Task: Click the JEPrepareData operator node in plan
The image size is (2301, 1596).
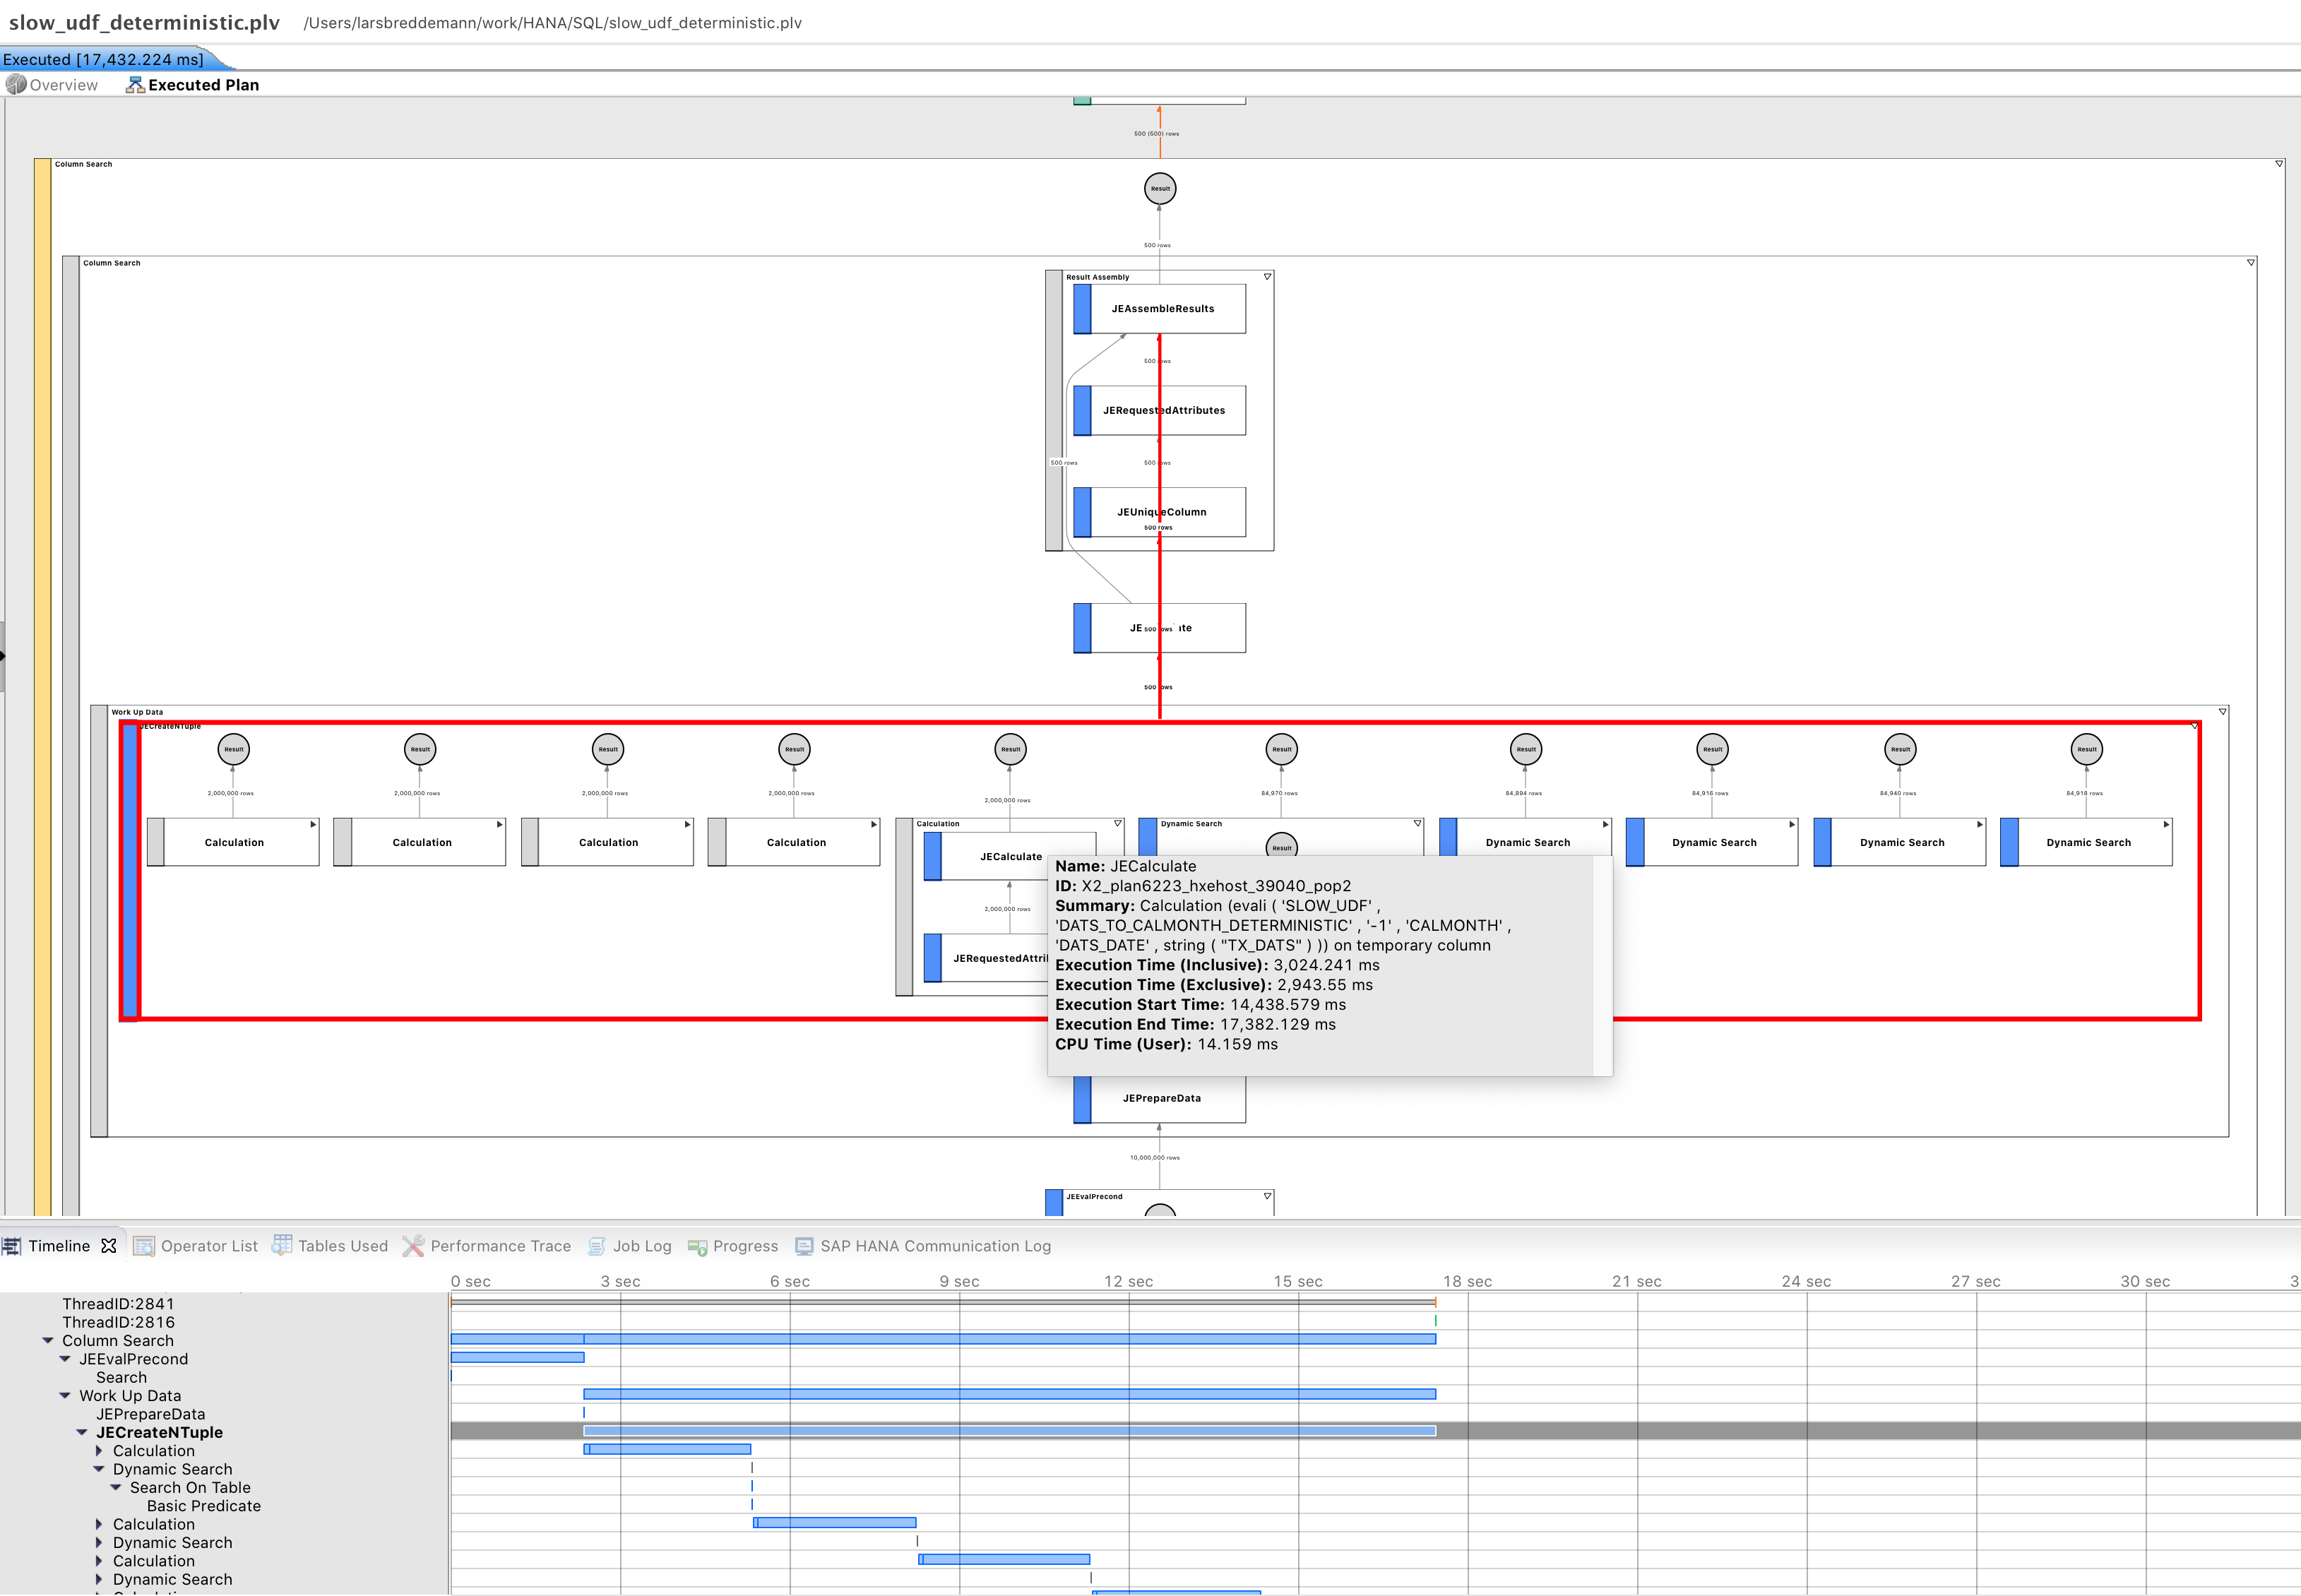Action: (x=1160, y=1098)
